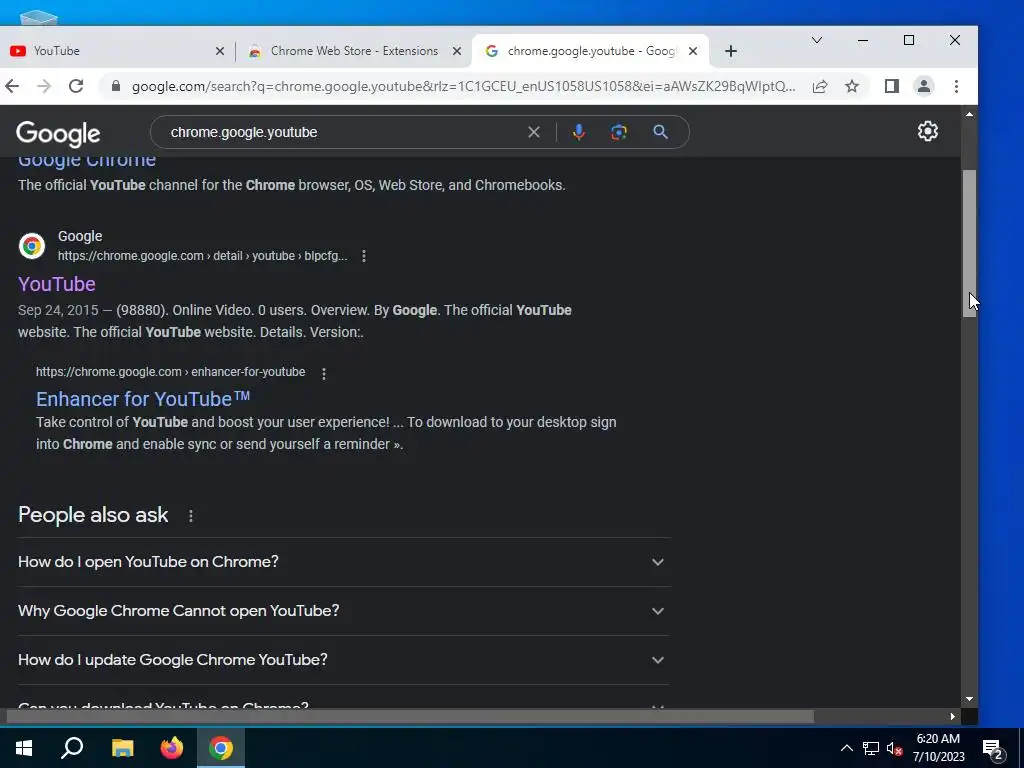Share this page using the share icon
The width and height of the screenshot is (1024, 768).
coord(820,86)
